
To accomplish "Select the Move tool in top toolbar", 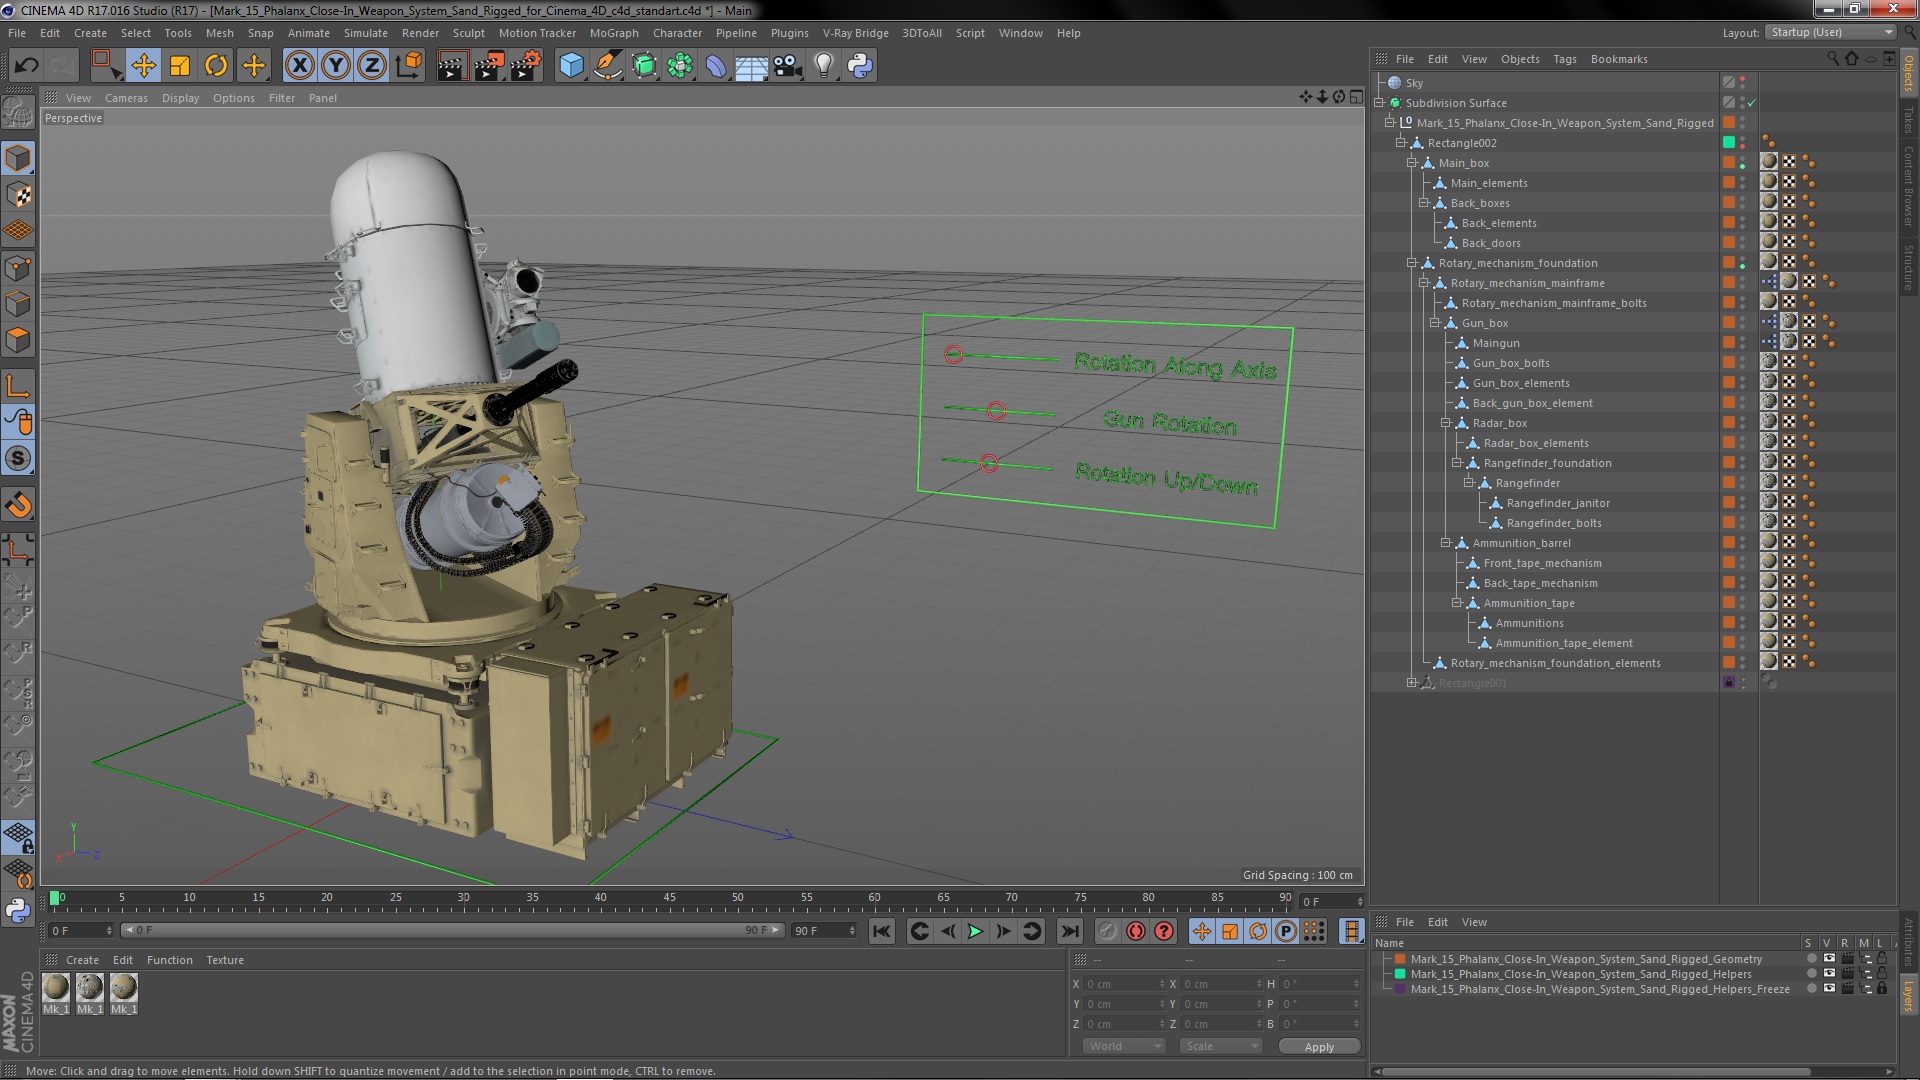I will (x=143, y=66).
